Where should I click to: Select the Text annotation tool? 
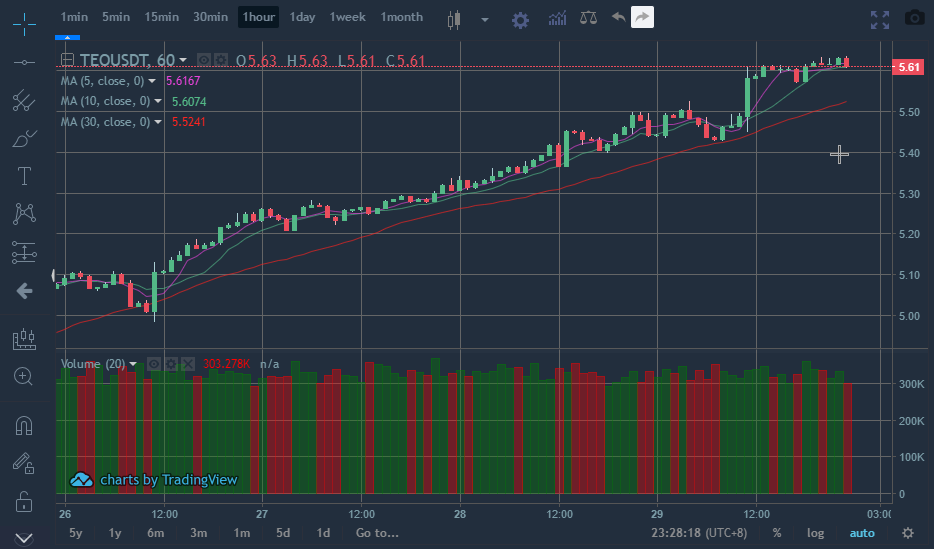tap(24, 176)
